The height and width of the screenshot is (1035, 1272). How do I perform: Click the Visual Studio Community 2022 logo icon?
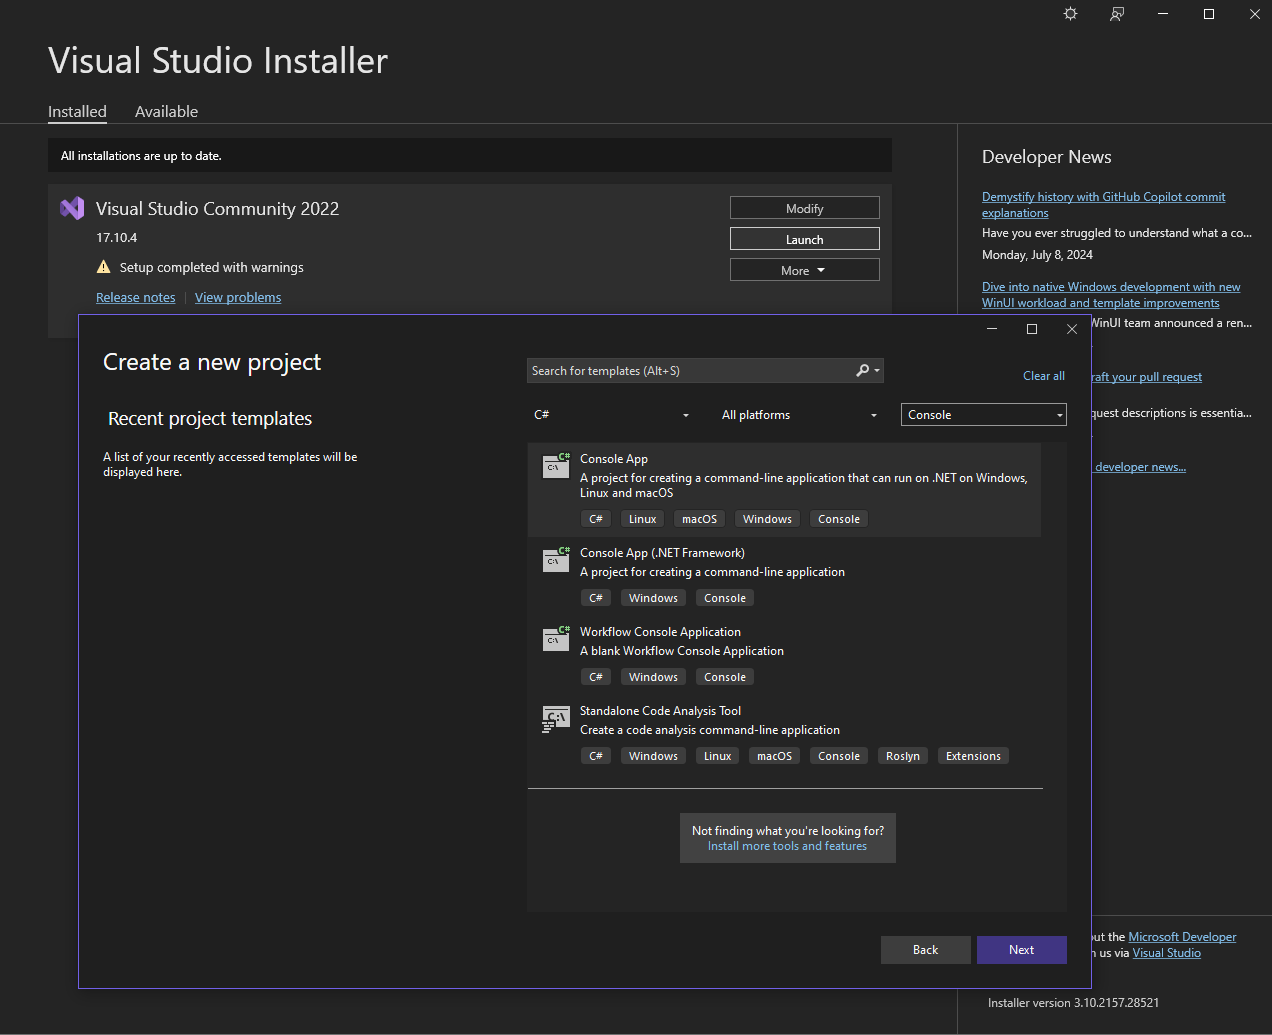(72, 208)
